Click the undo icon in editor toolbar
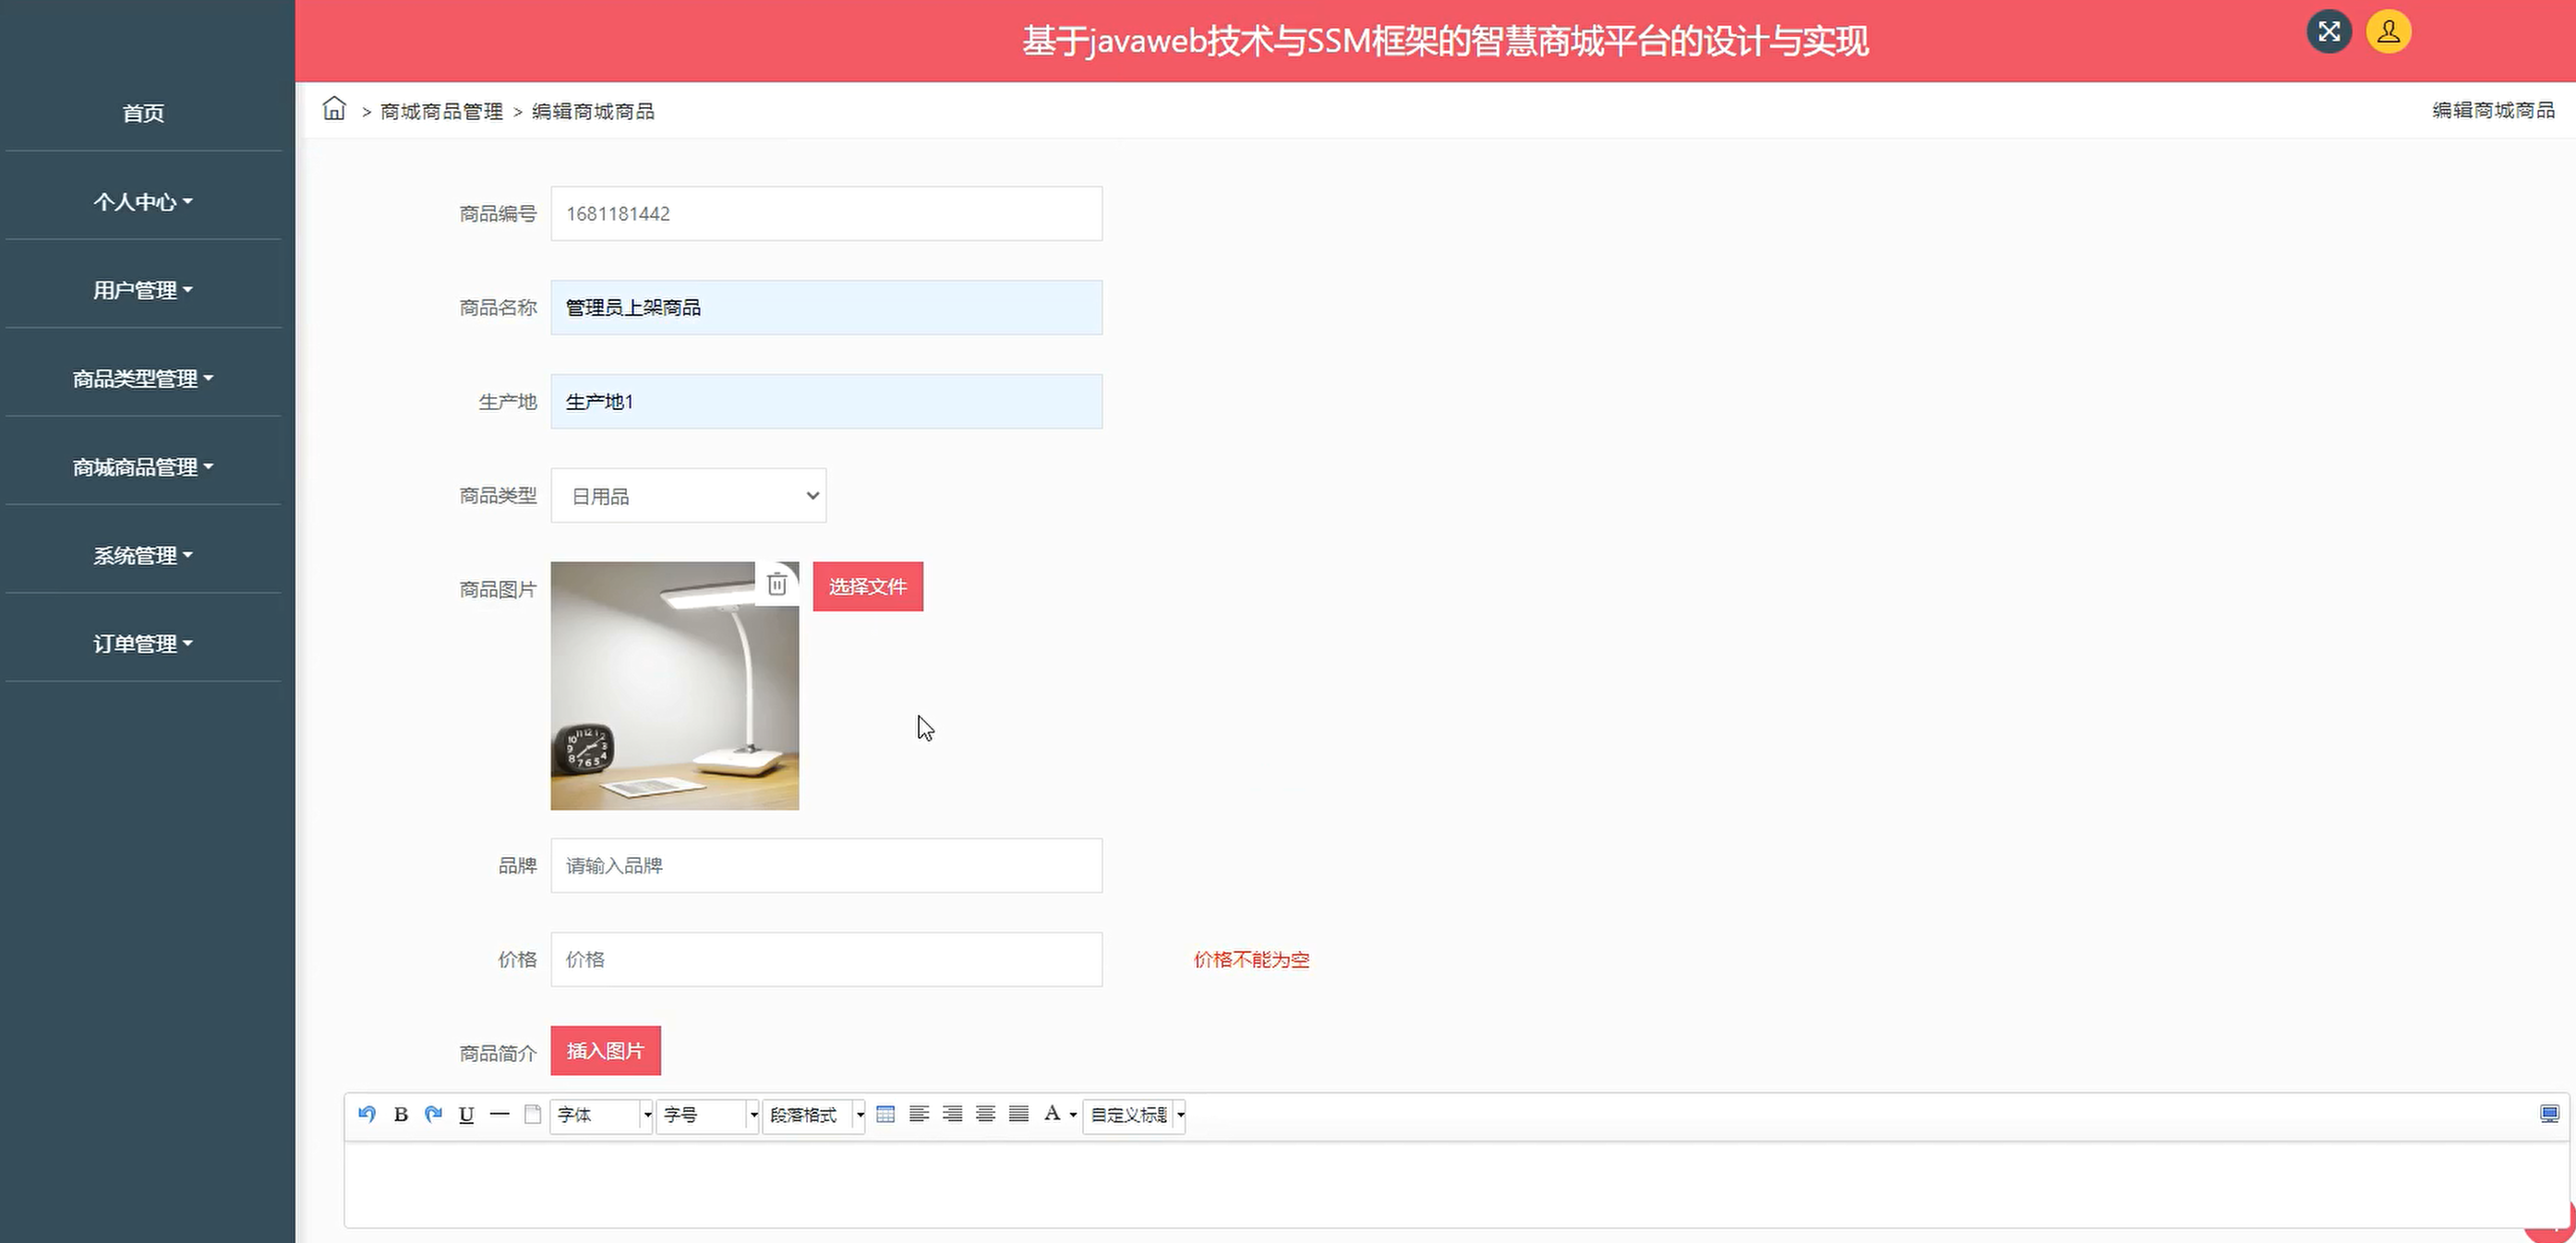The width and height of the screenshot is (2576, 1243). (367, 1114)
